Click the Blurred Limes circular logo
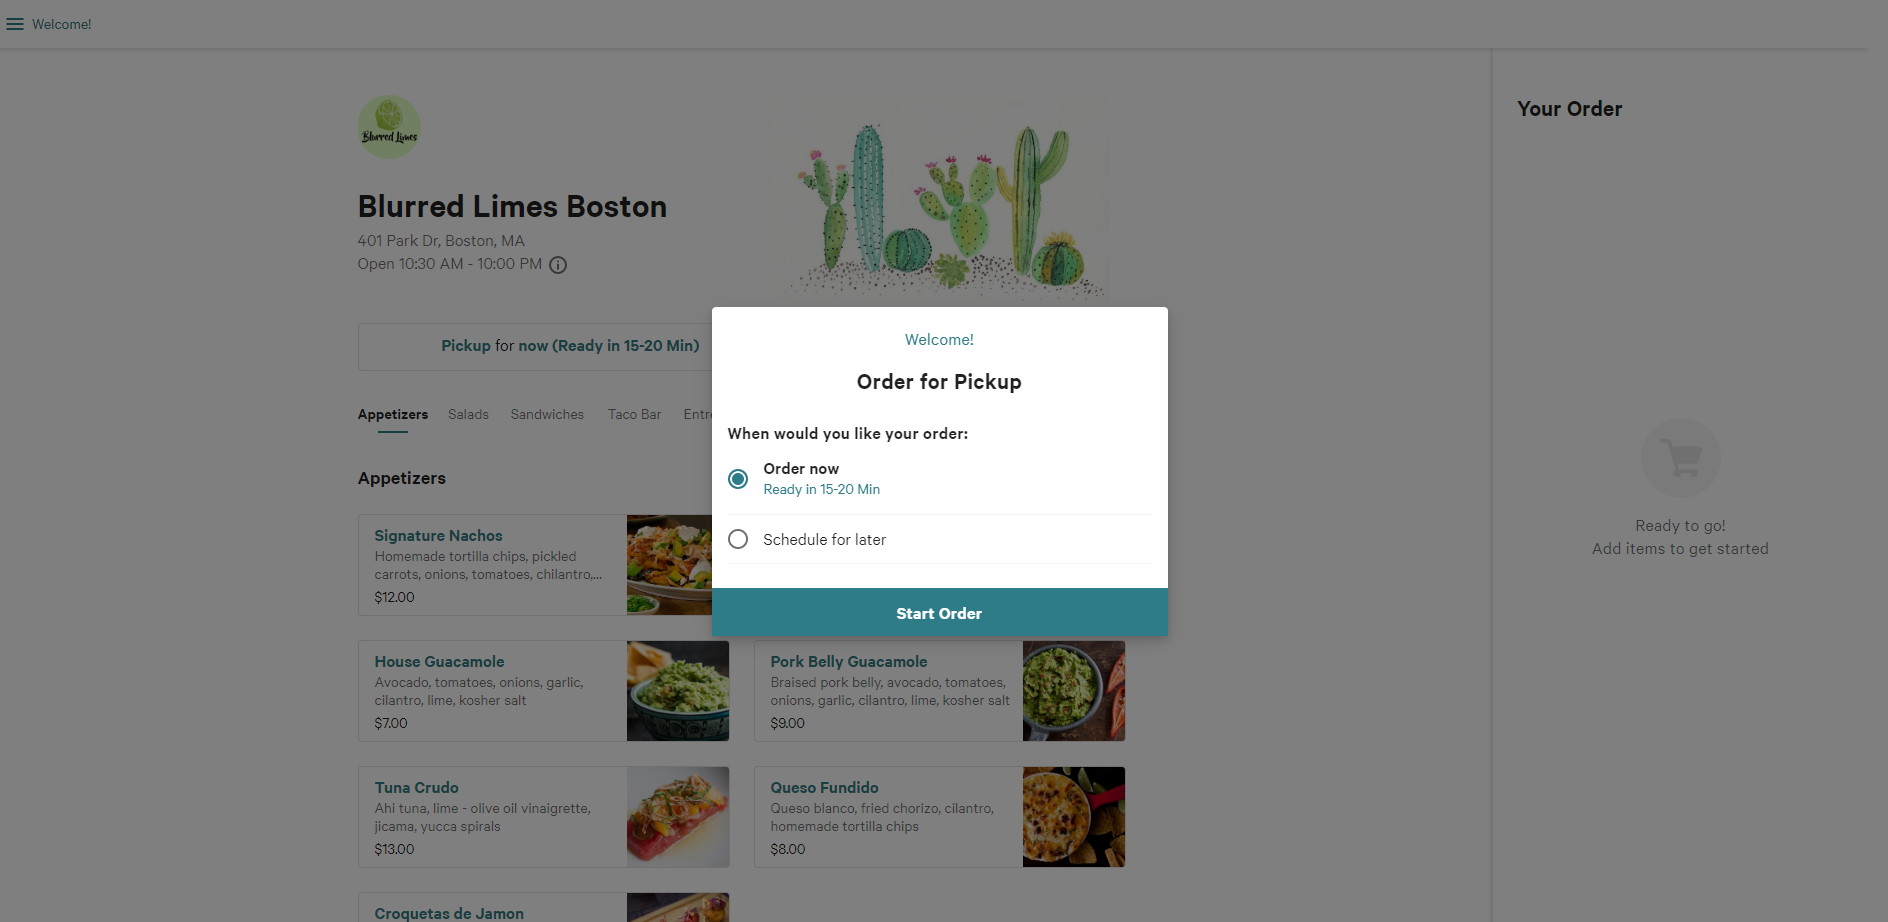The width and height of the screenshot is (1888, 922). click(388, 126)
